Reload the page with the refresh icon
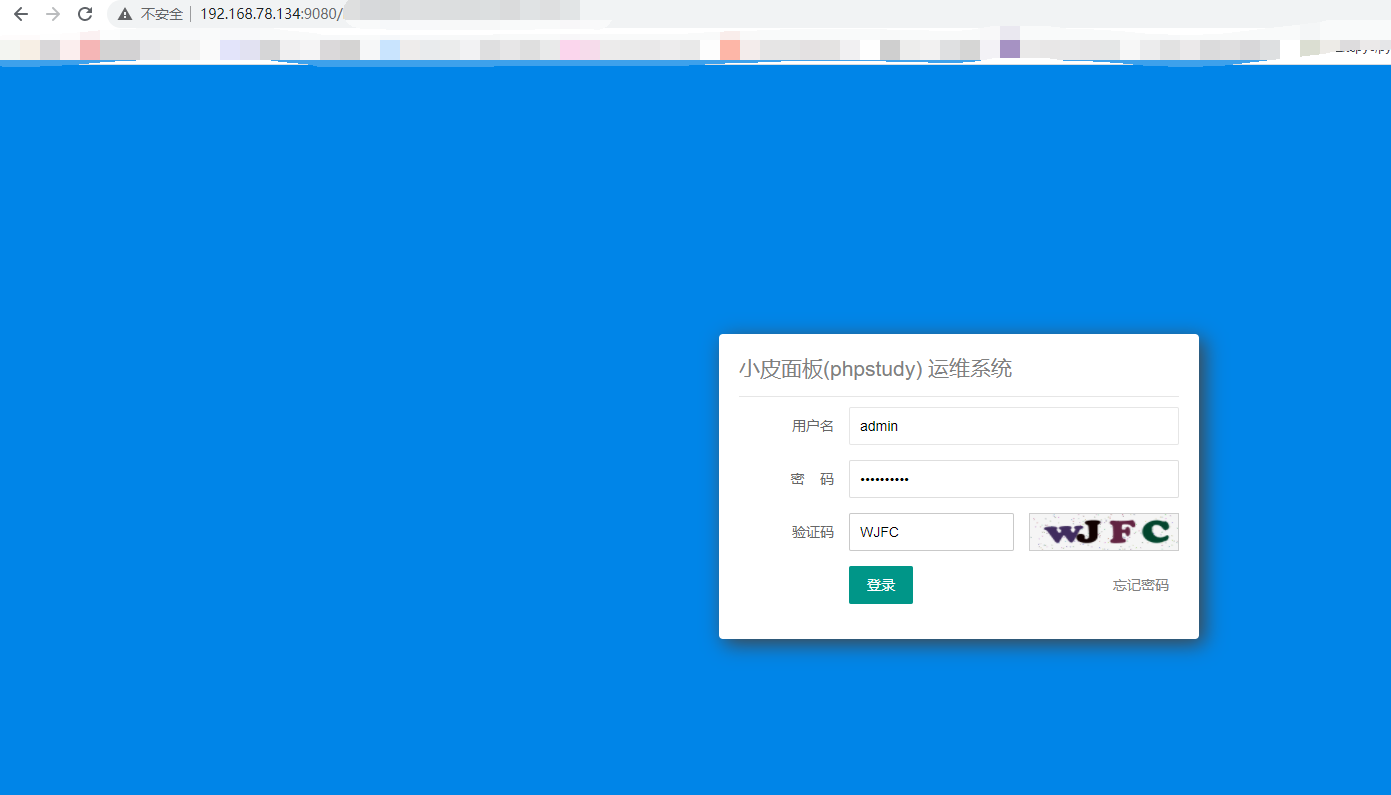1391x795 pixels. click(85, 14)
